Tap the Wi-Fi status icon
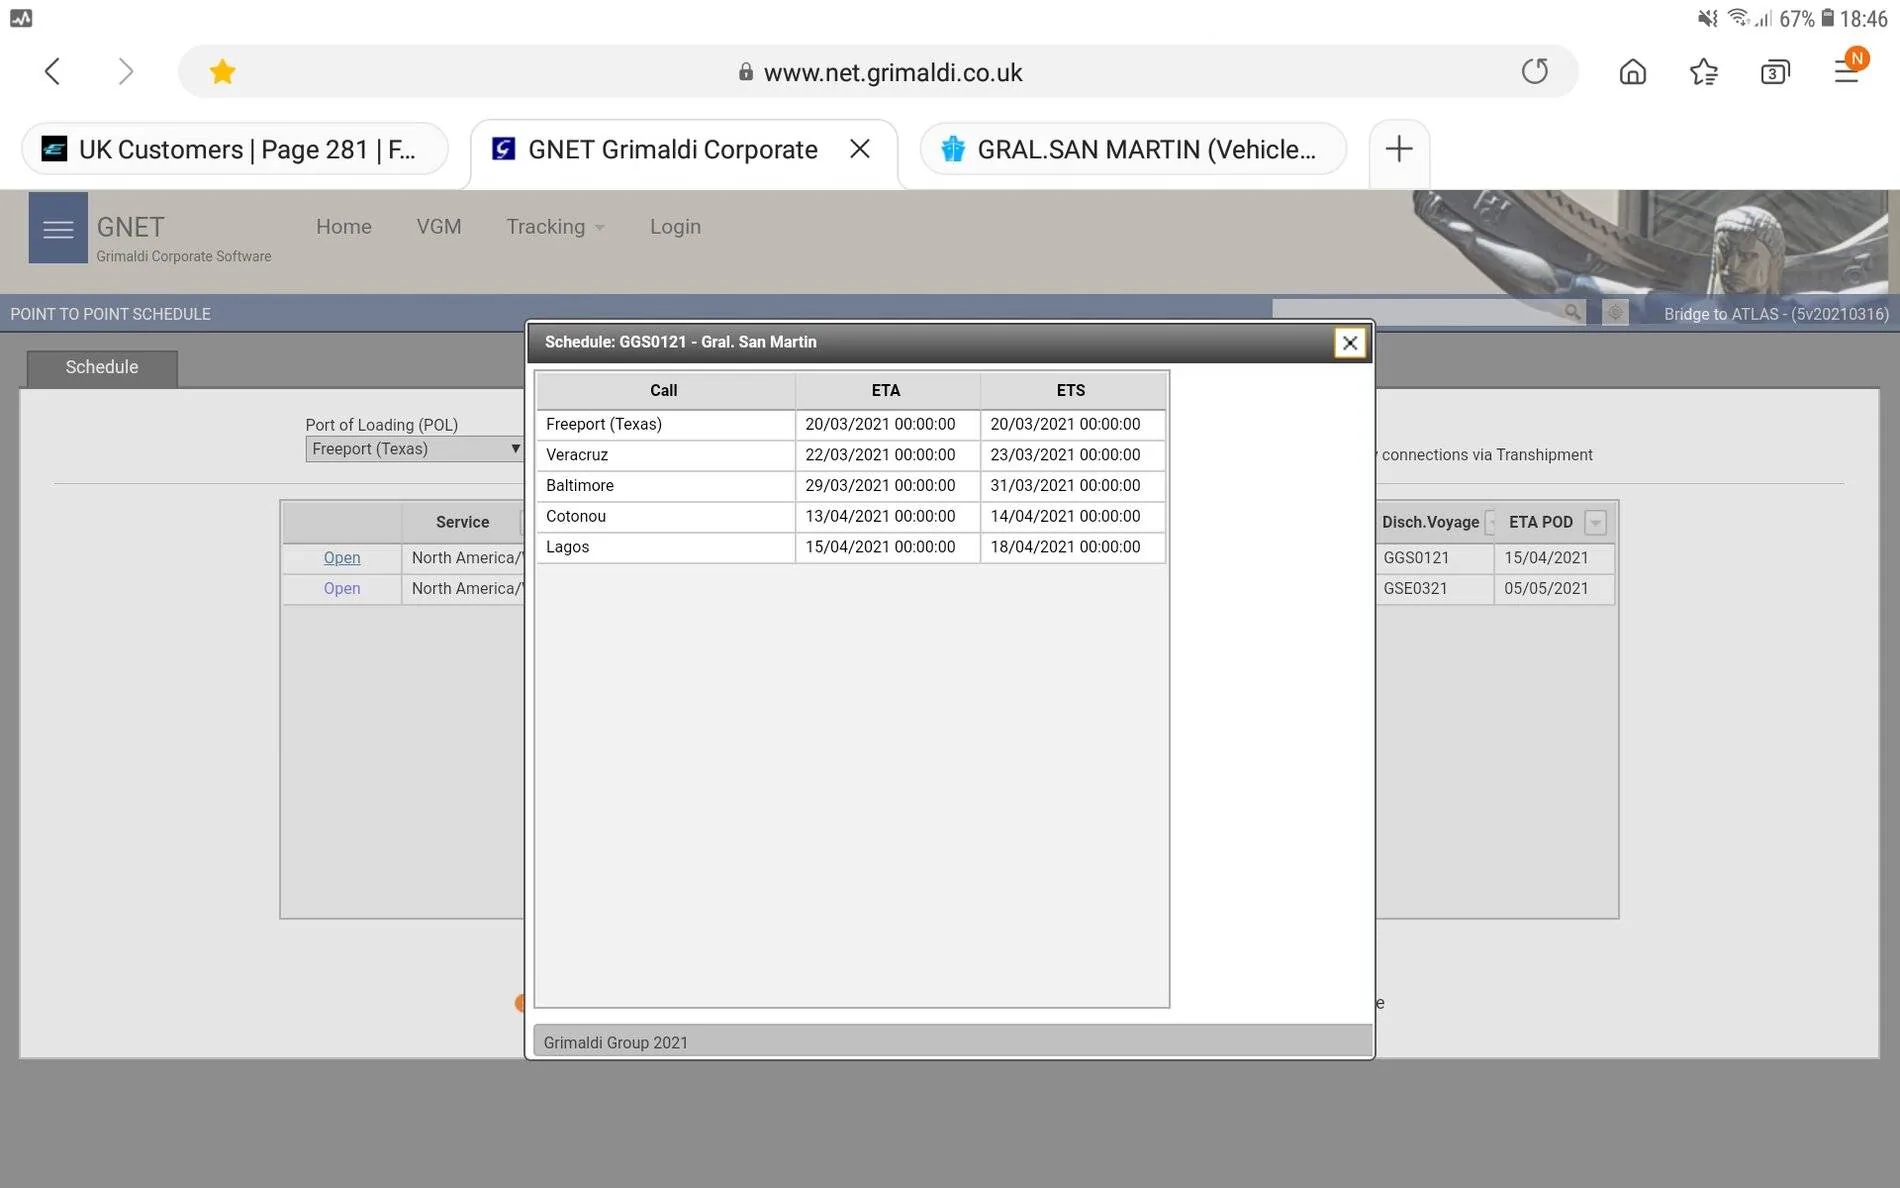 coord(1738,18)
